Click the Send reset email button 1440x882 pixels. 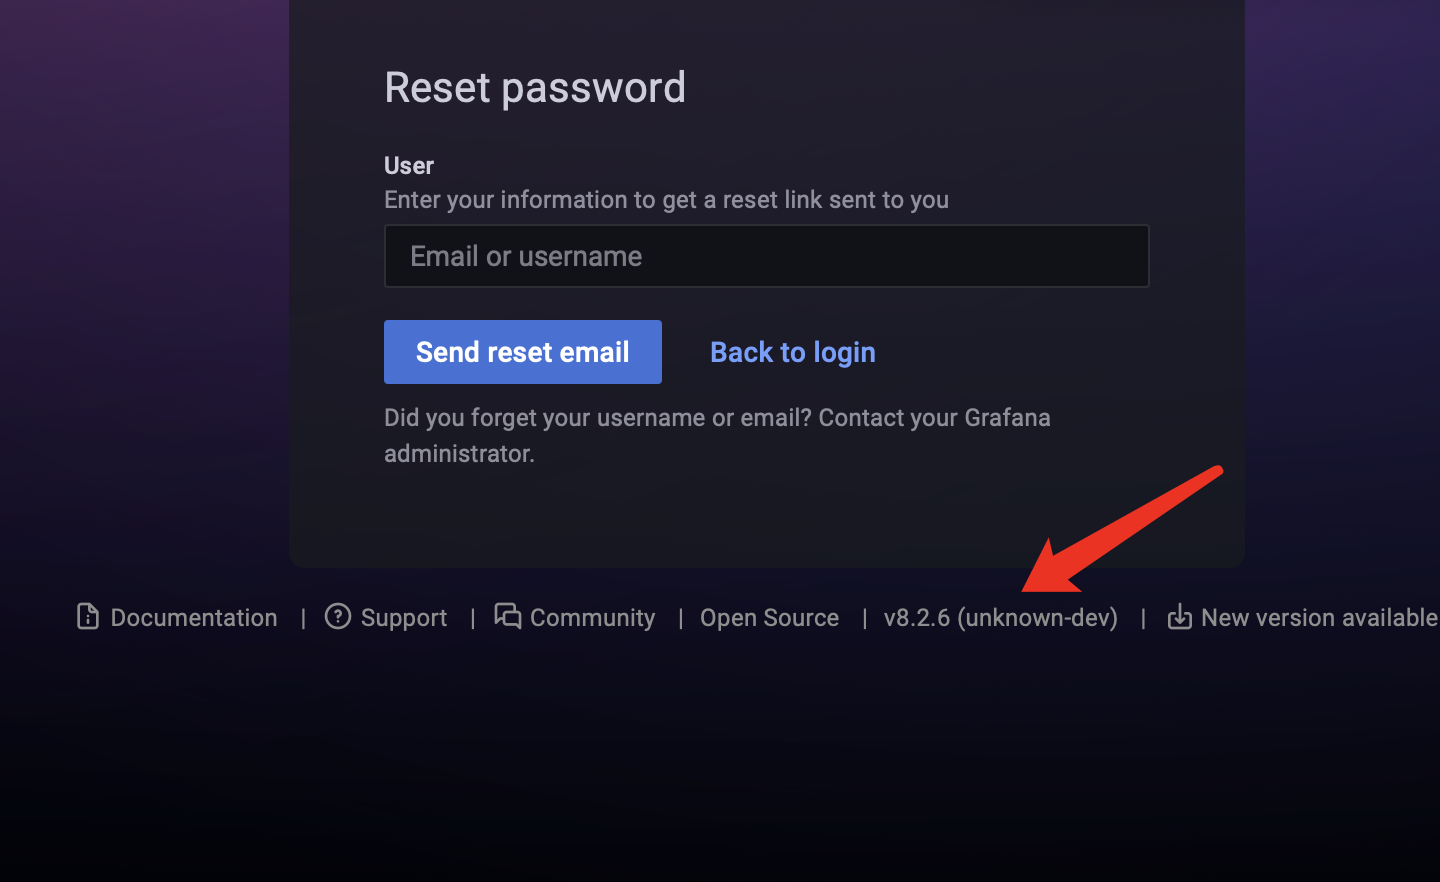(523, 352)
